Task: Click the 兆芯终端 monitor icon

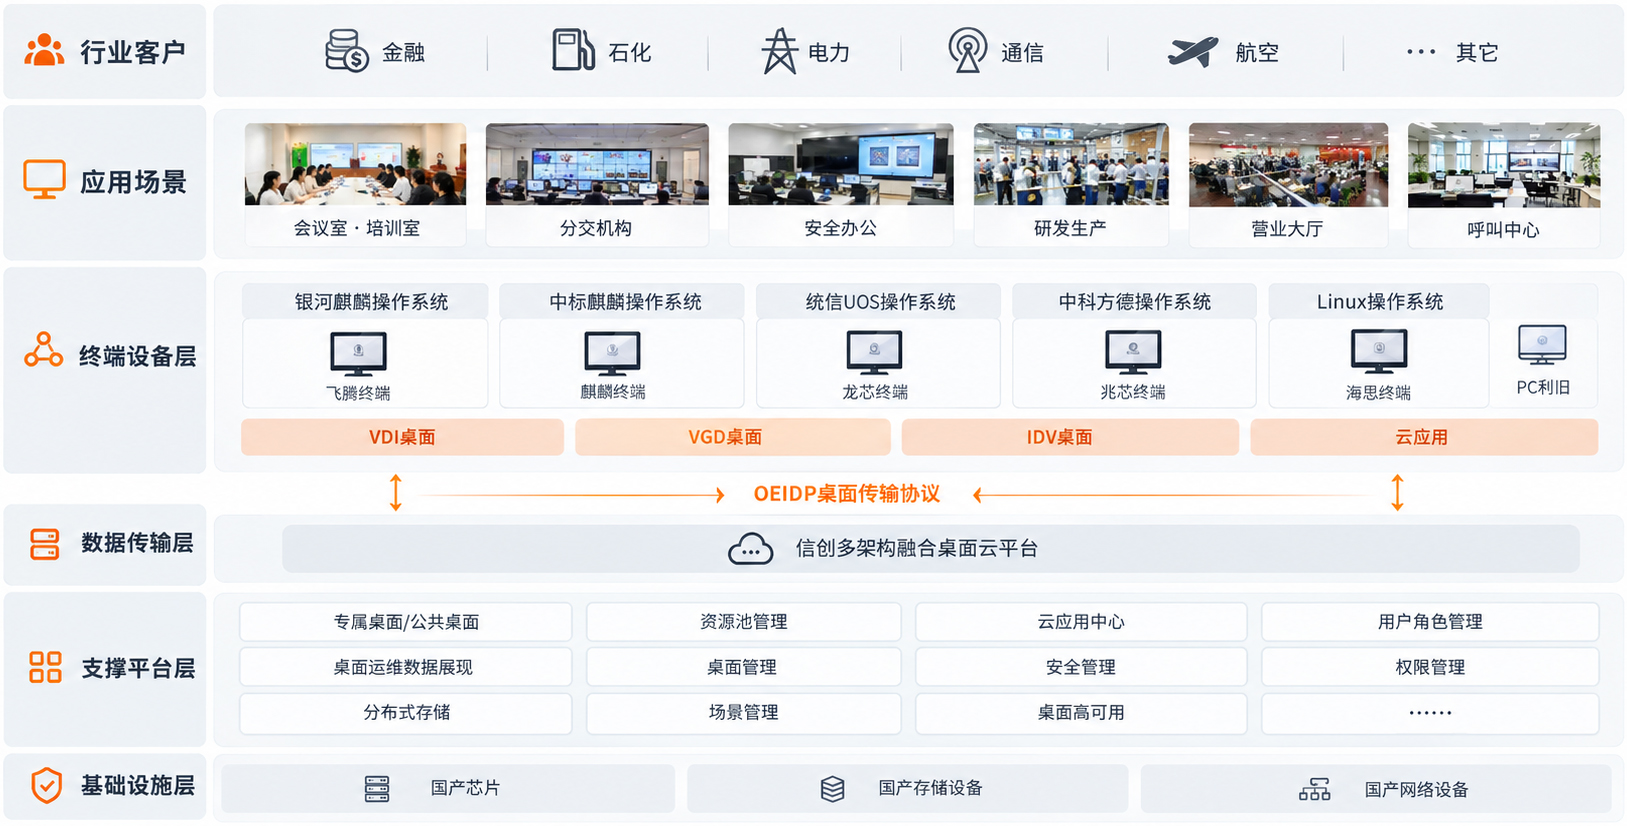Action: pyautogui.click(x=1133, y=354)
